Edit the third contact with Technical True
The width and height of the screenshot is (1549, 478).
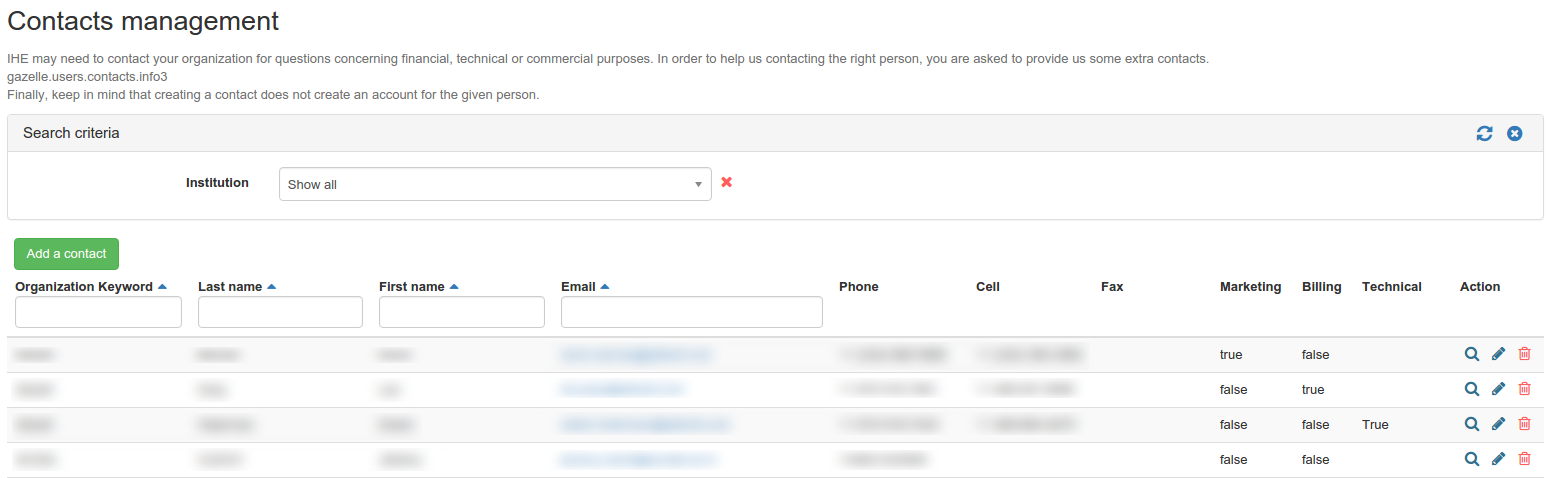(1498, 424)
